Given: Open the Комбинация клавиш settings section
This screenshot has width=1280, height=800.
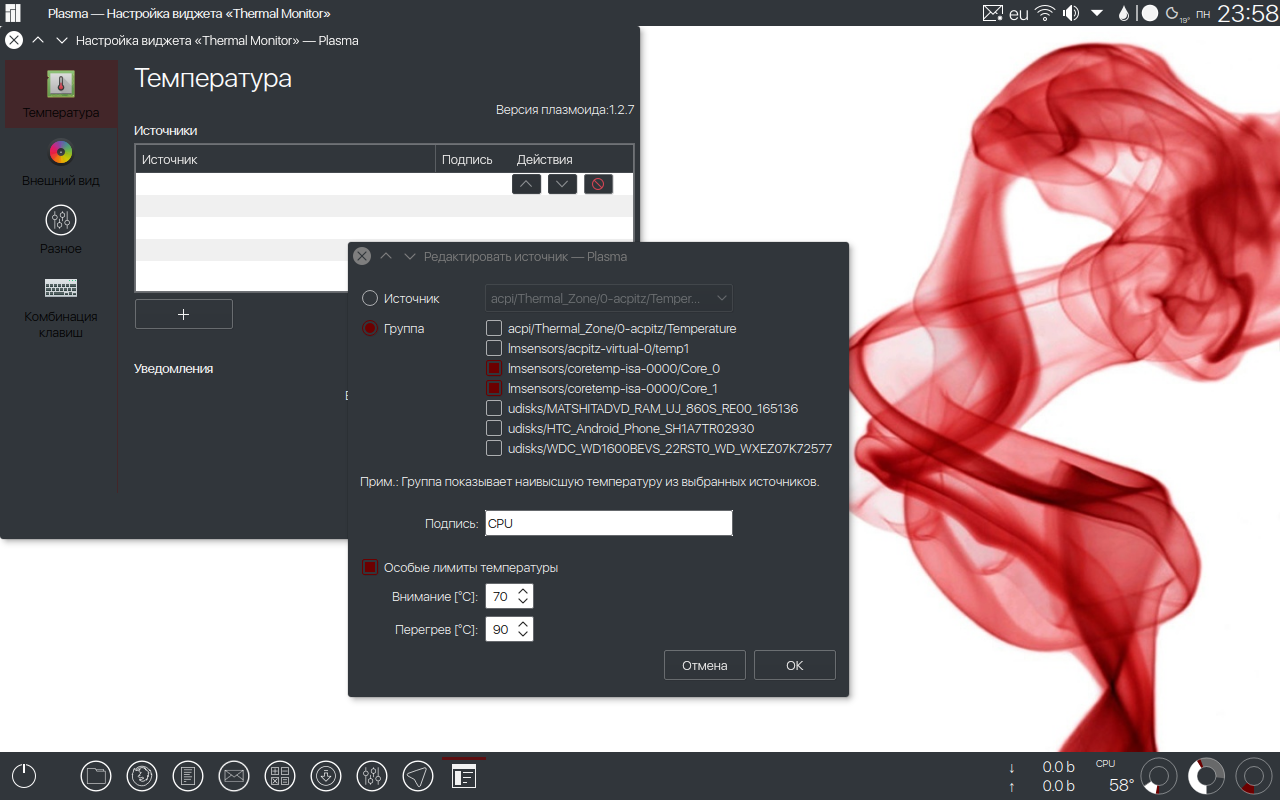Looking at the screenshot, I should pyautogui.click(x=61, y=307).
